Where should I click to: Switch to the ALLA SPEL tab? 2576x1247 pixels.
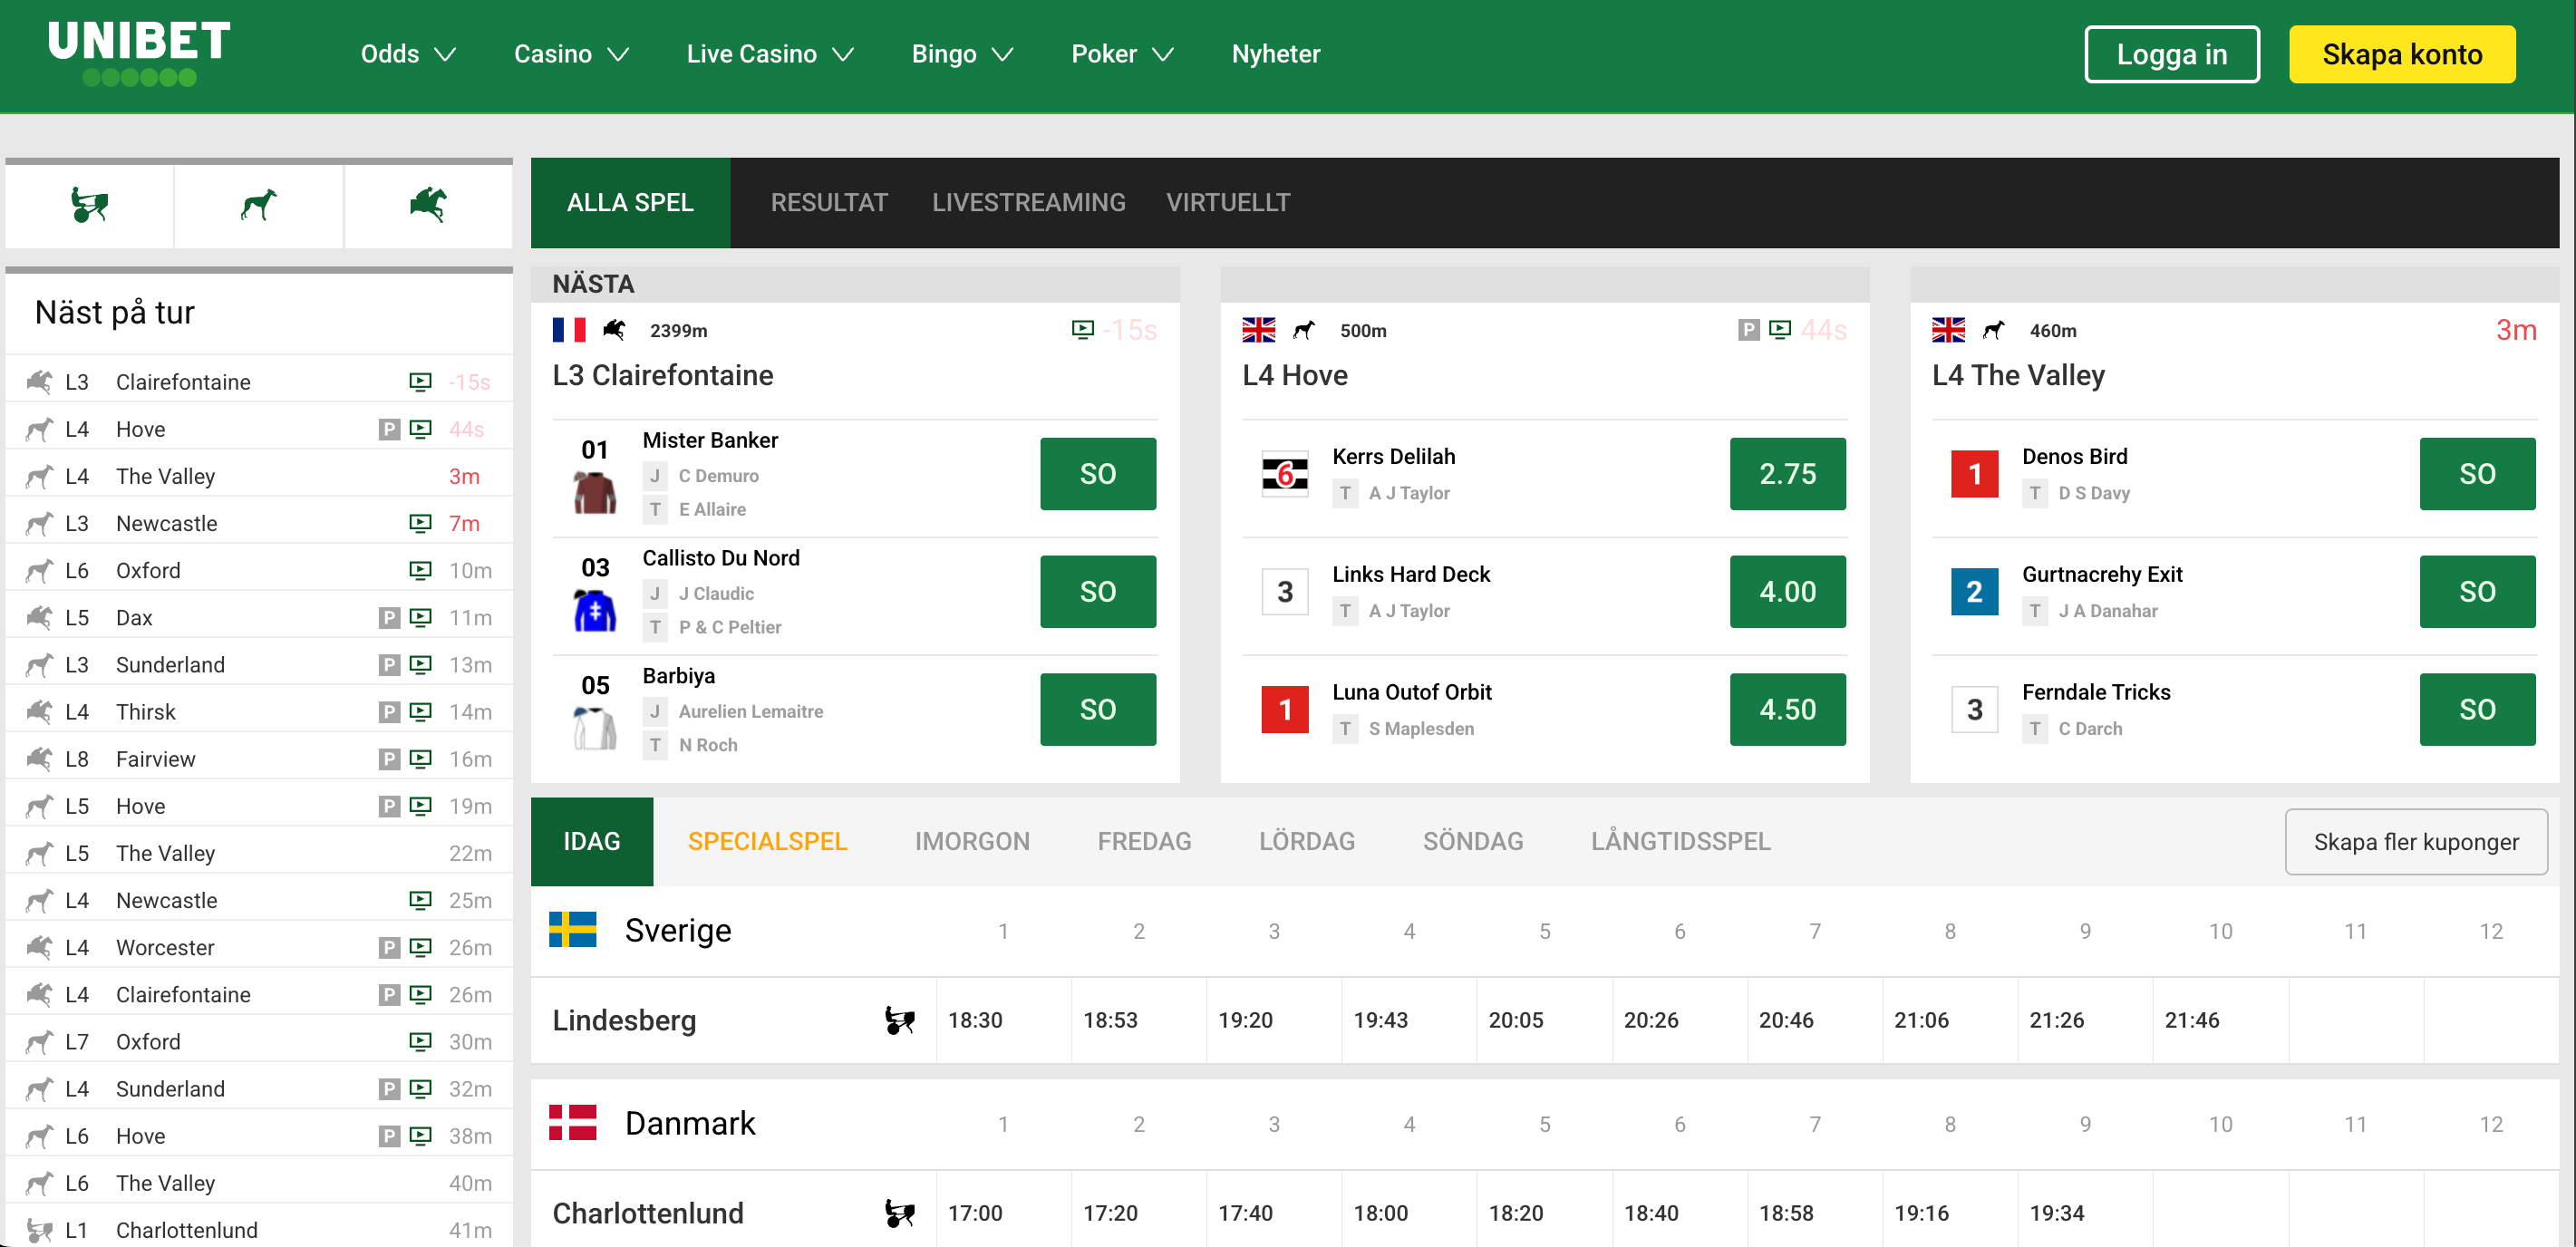(630, 203)
